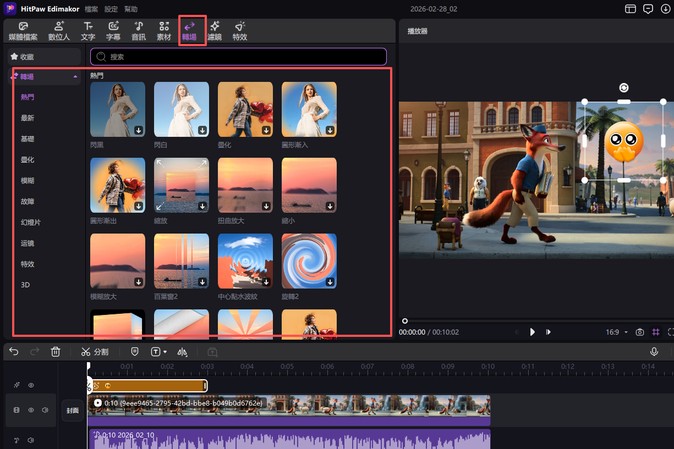
Task: Delete selected clip with trash icon
Action: point(55,352)
